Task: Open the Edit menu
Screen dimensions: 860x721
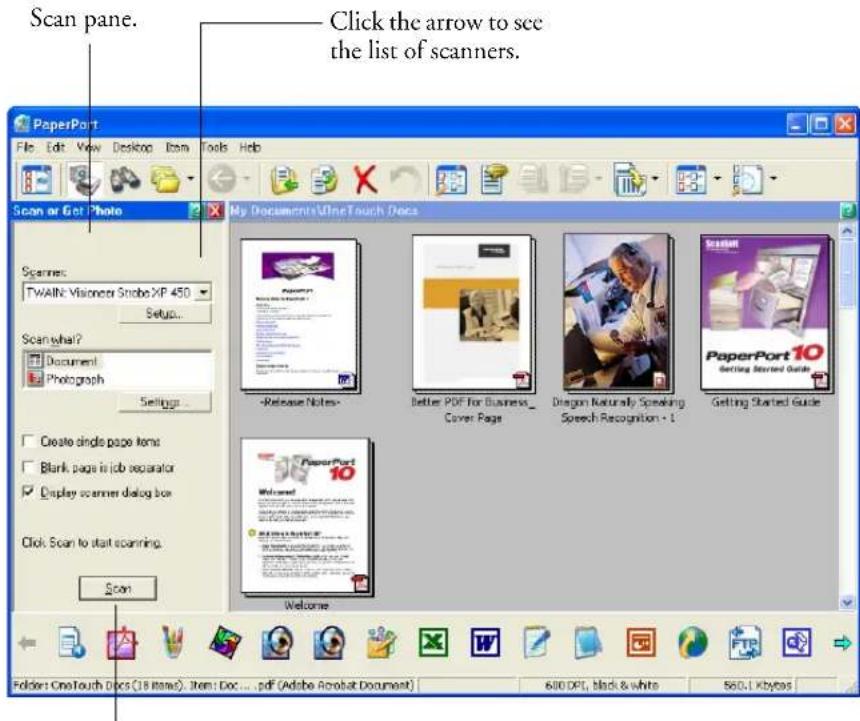Action: click(x=55, y=147)
